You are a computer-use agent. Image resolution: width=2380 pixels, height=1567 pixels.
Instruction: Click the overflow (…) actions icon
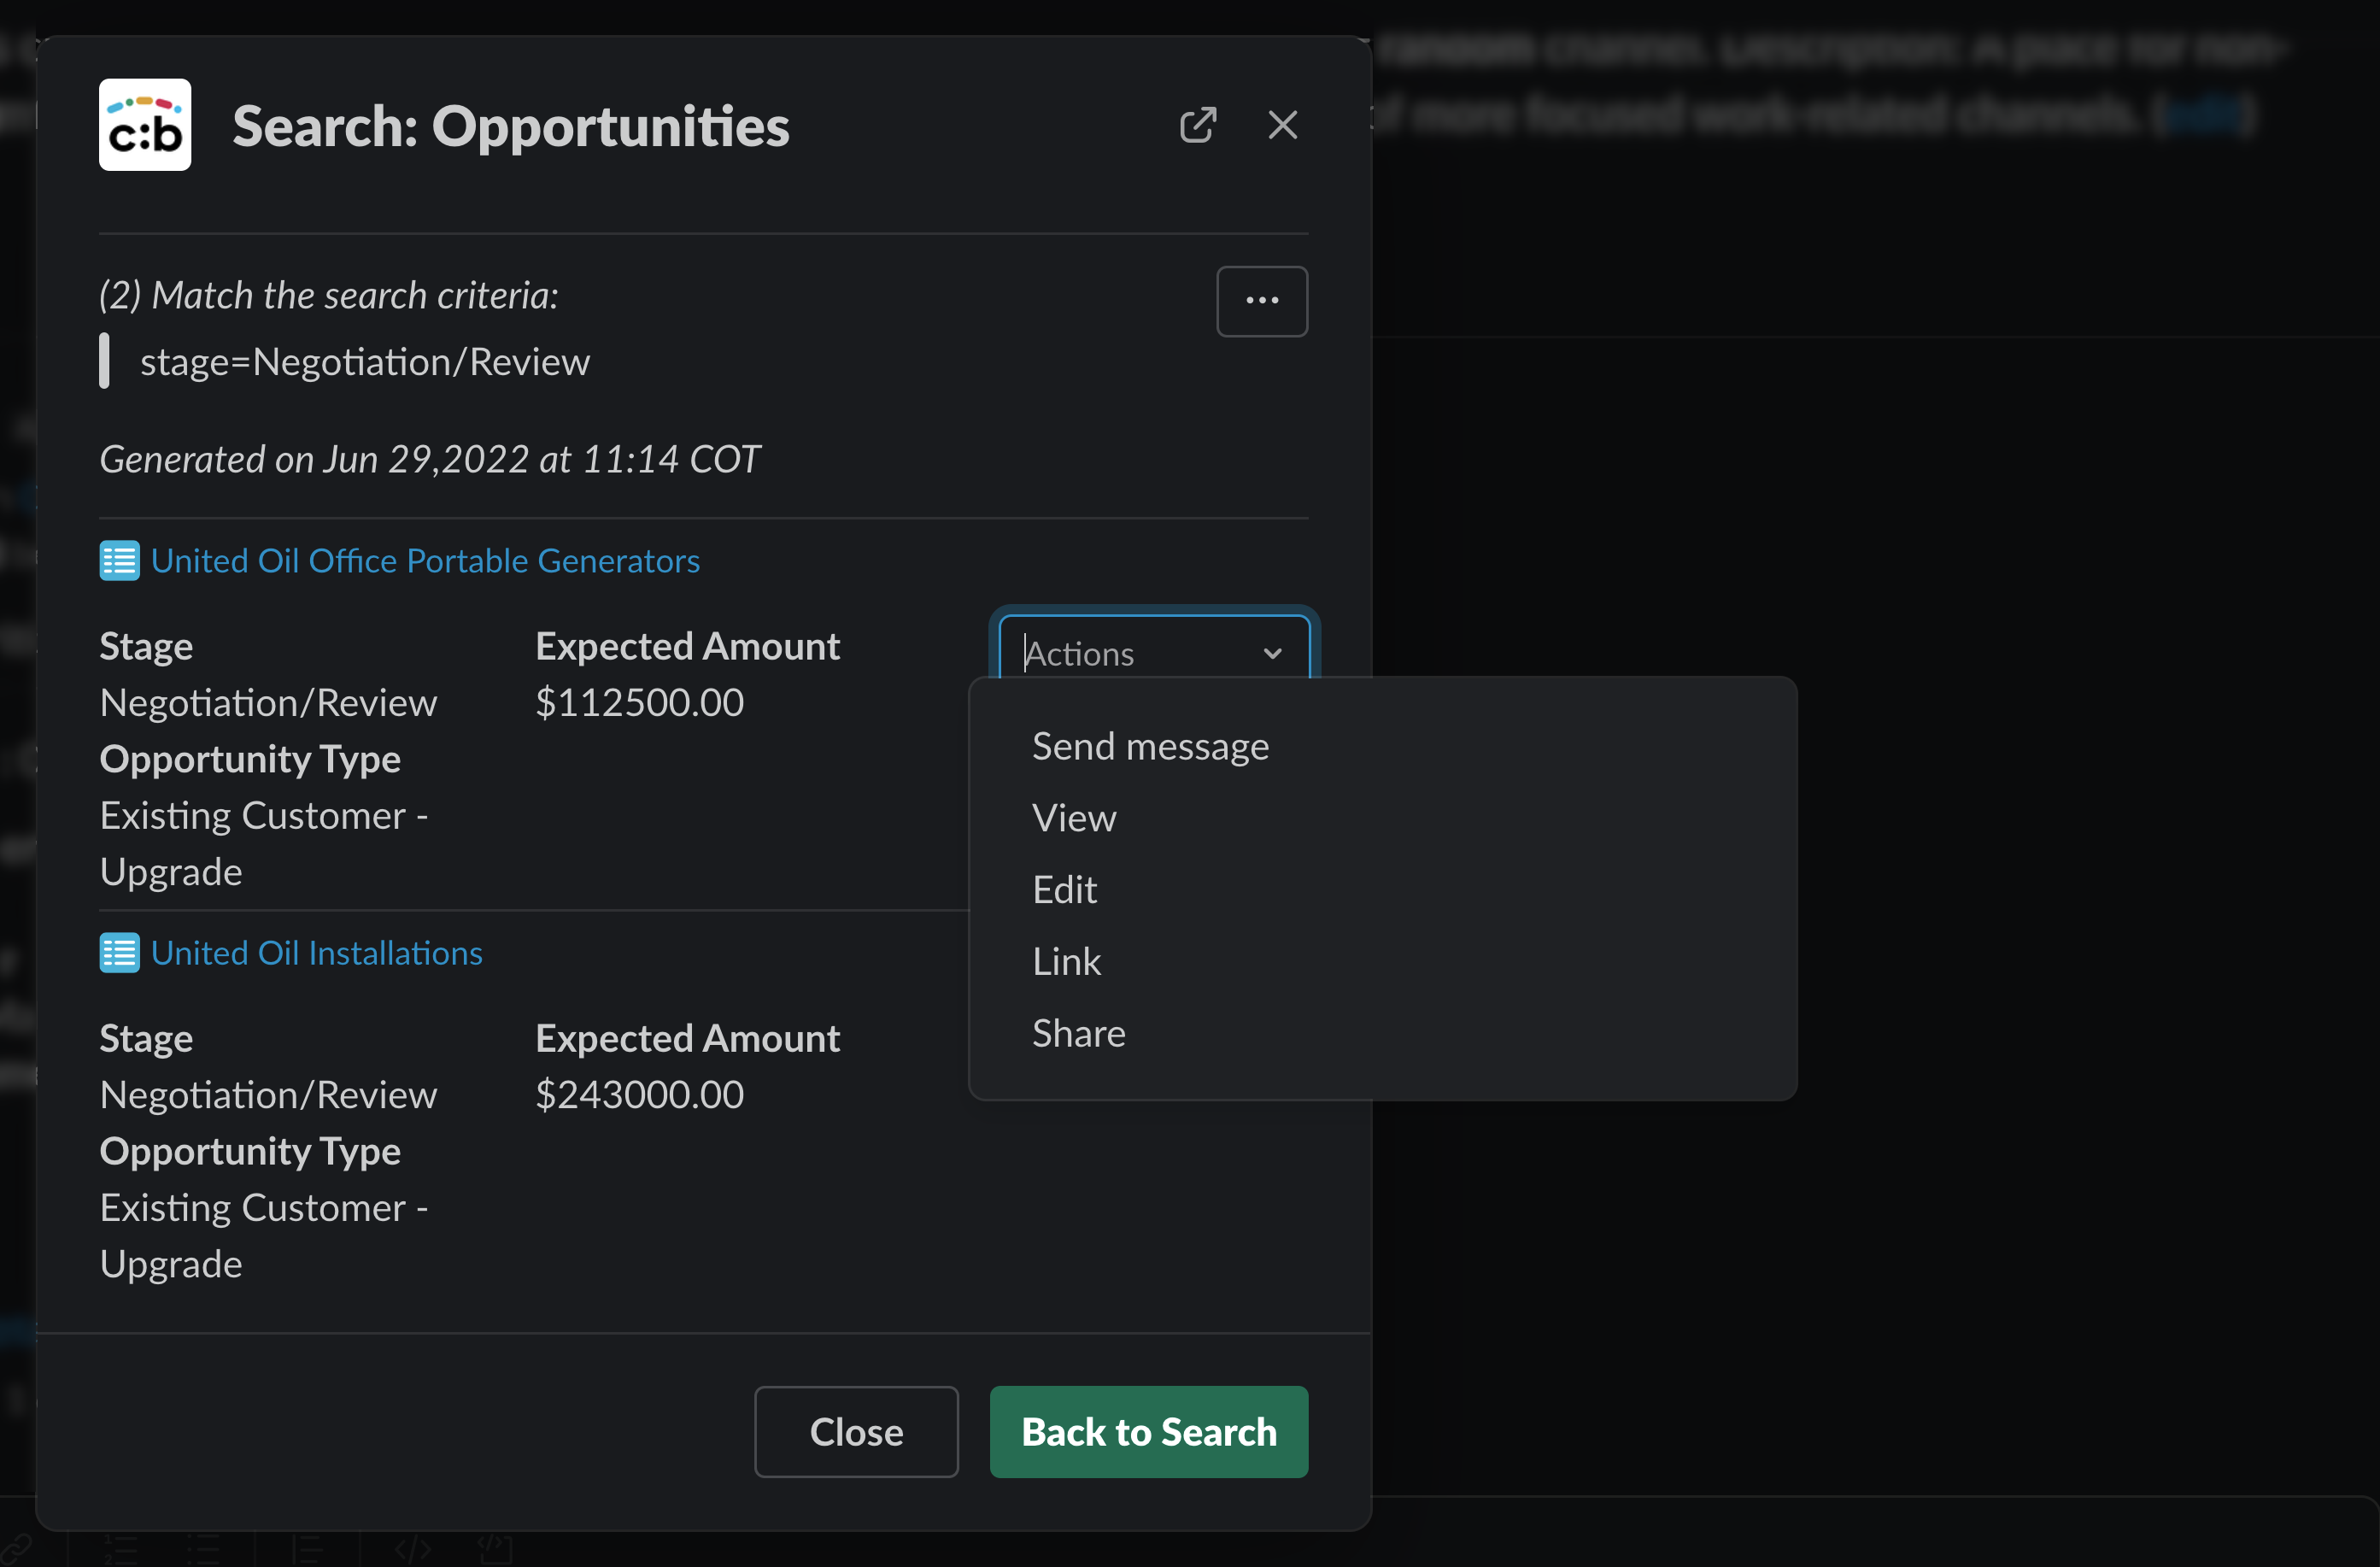(x=1262, y=301)
